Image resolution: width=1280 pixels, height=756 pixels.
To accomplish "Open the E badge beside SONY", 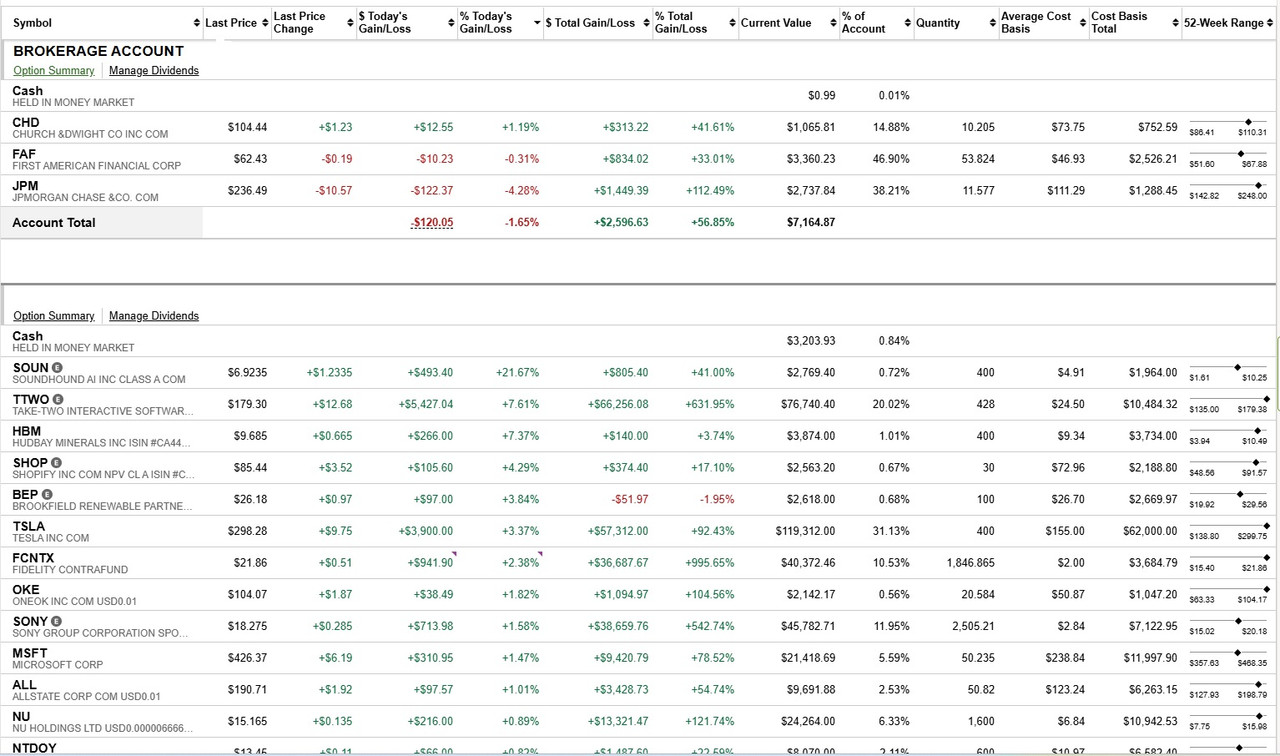I will [x=56, y=621].
